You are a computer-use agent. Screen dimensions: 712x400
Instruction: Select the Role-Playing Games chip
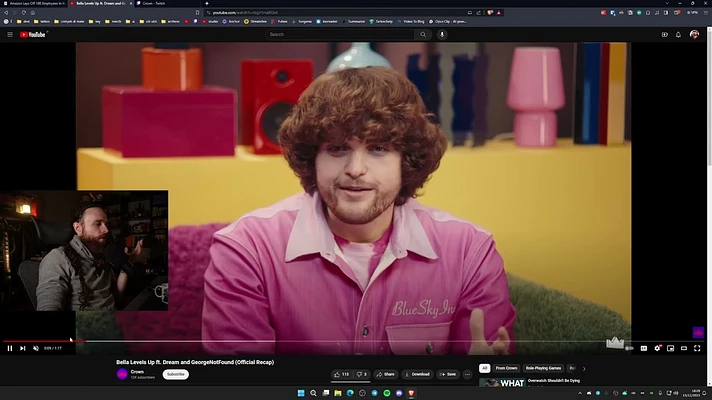(544, 368)
